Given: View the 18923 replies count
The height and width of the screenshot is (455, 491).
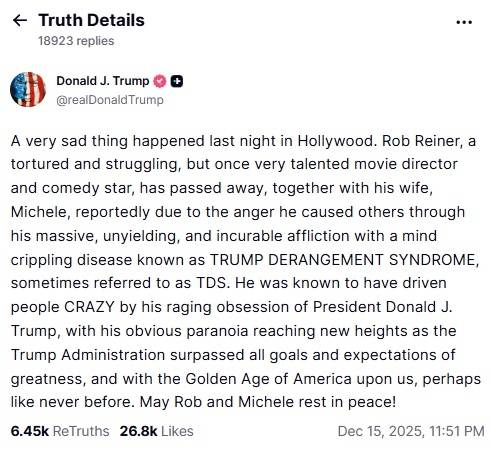Looking at the screenshot, I should point(76,41).
